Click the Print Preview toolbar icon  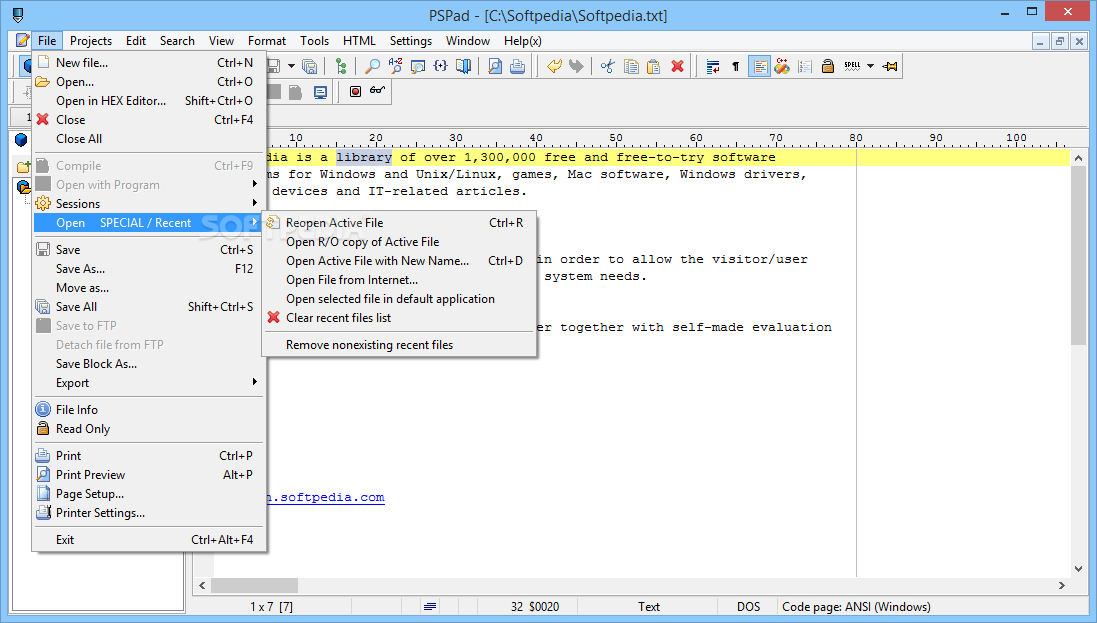(x=495, y=66)
